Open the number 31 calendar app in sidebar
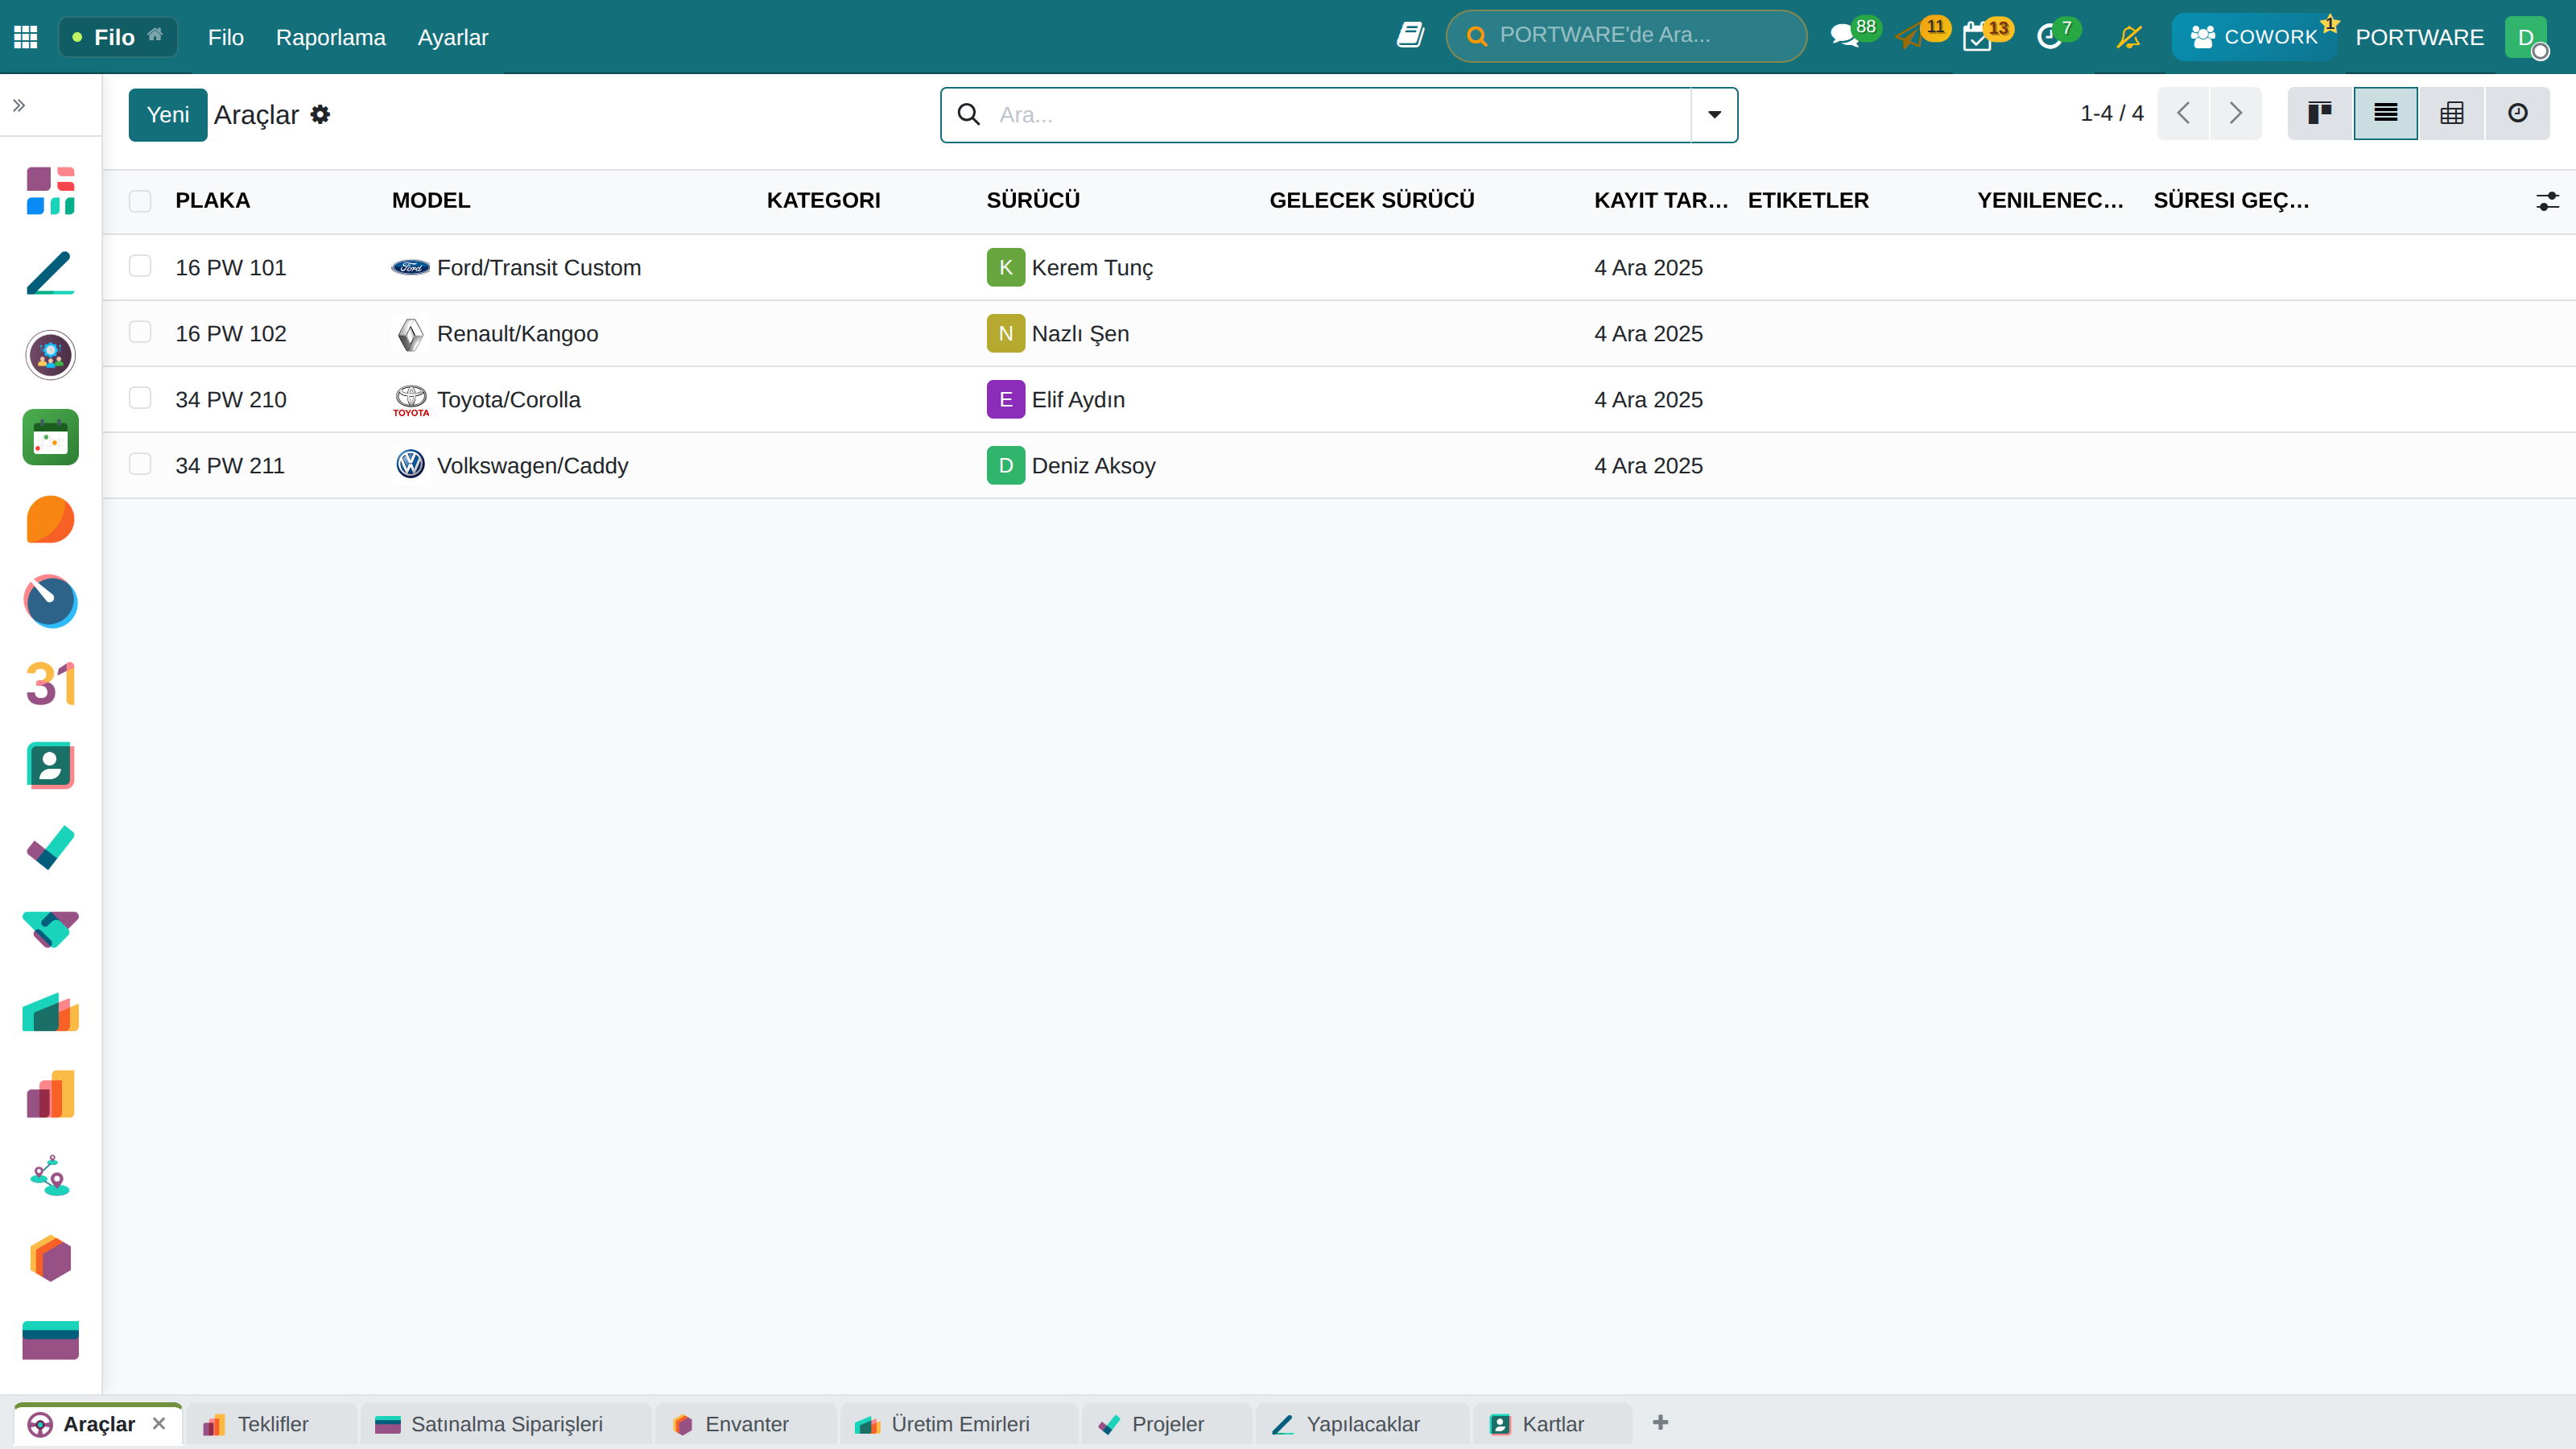Image resolution: width=2576 pixels, height=1449 pixels. [50, 684]
